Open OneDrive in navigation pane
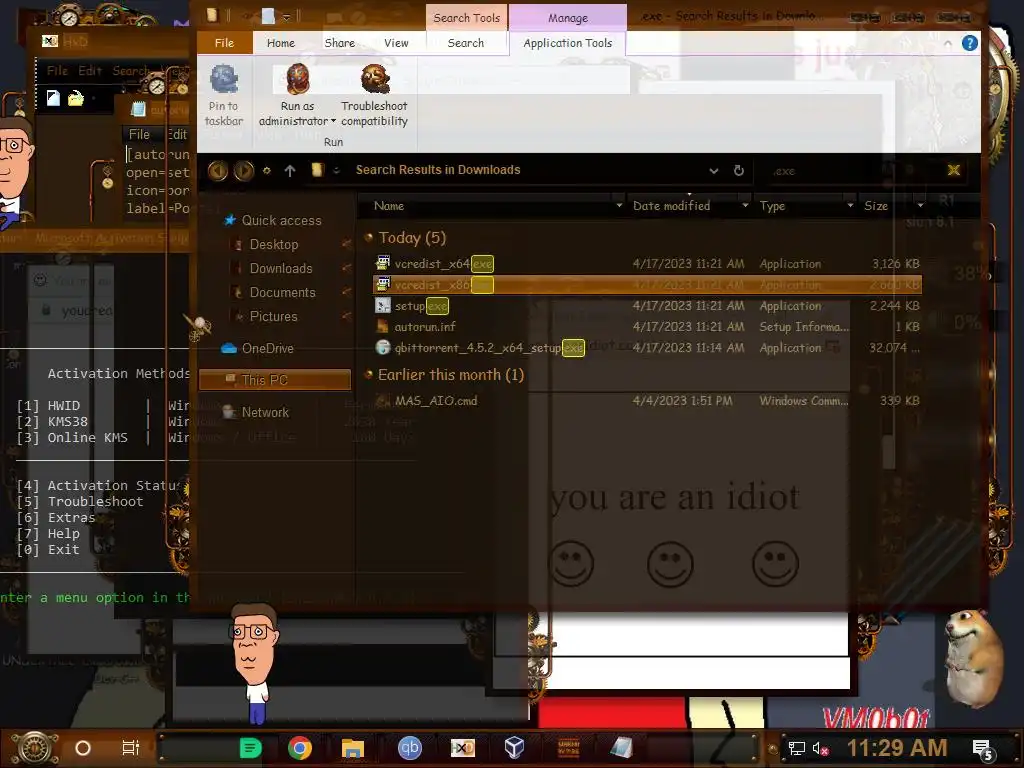 [x=267, y=348]
